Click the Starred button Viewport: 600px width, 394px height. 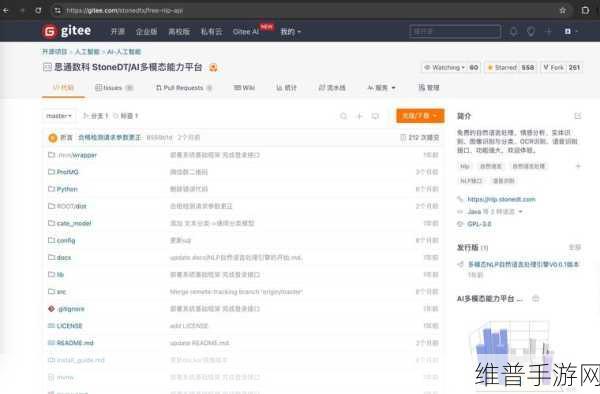click(502, 68)
